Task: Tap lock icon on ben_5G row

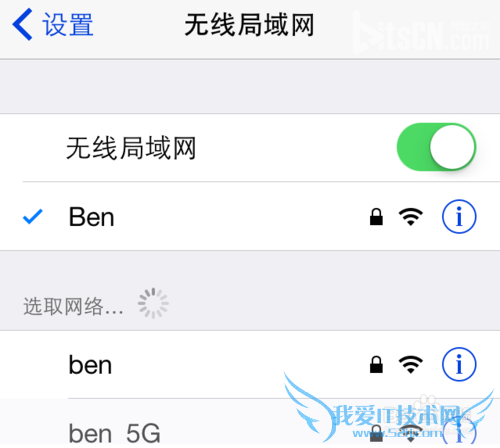Action: pos(376,433)
